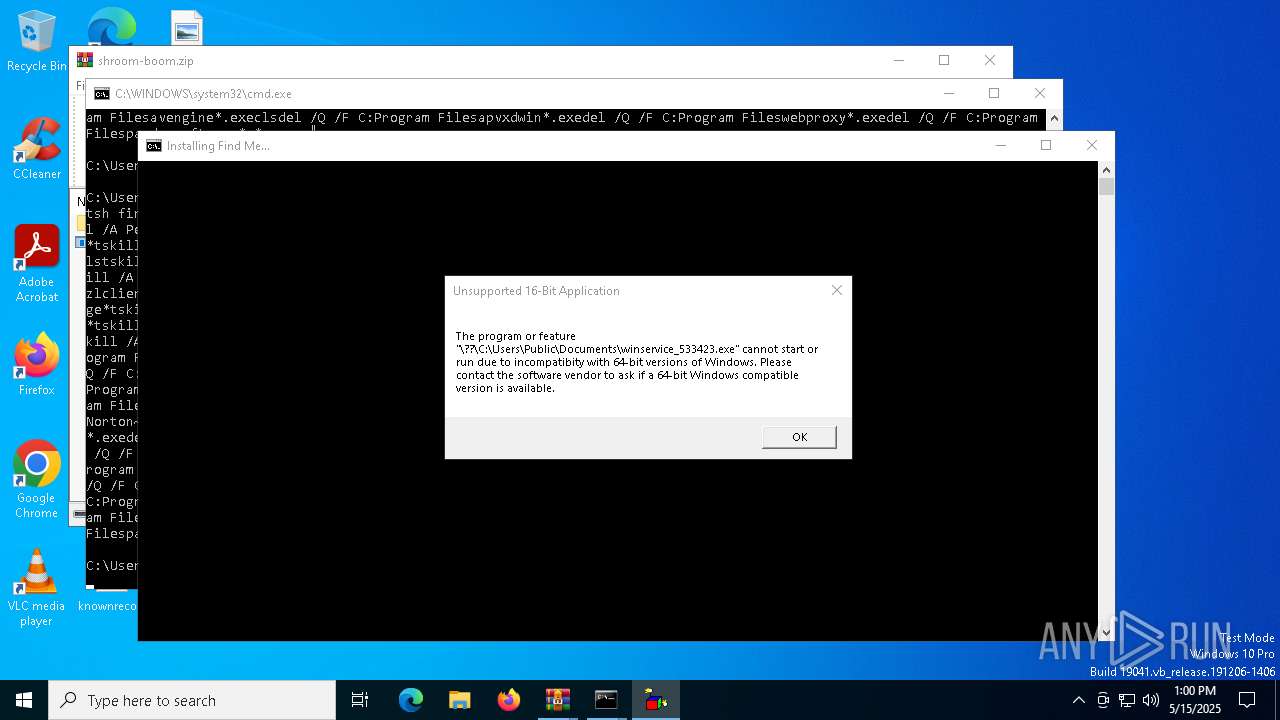The image size is (1280, 720).
Task: Open the tray icon next to the network icon
Action: click(x=1103, y=700)
